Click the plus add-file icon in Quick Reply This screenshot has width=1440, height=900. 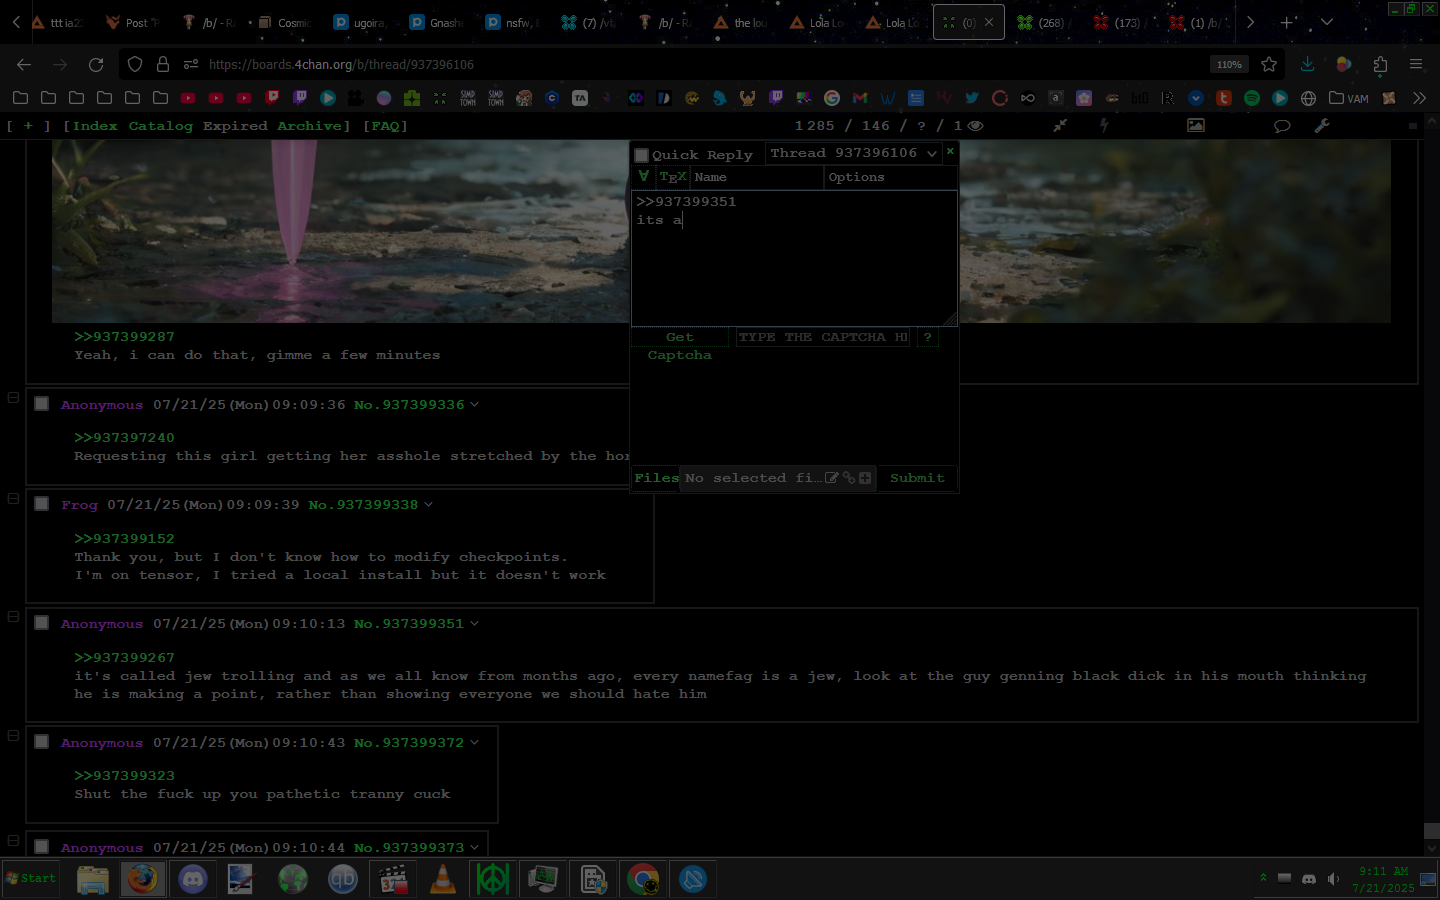(865, 478)
